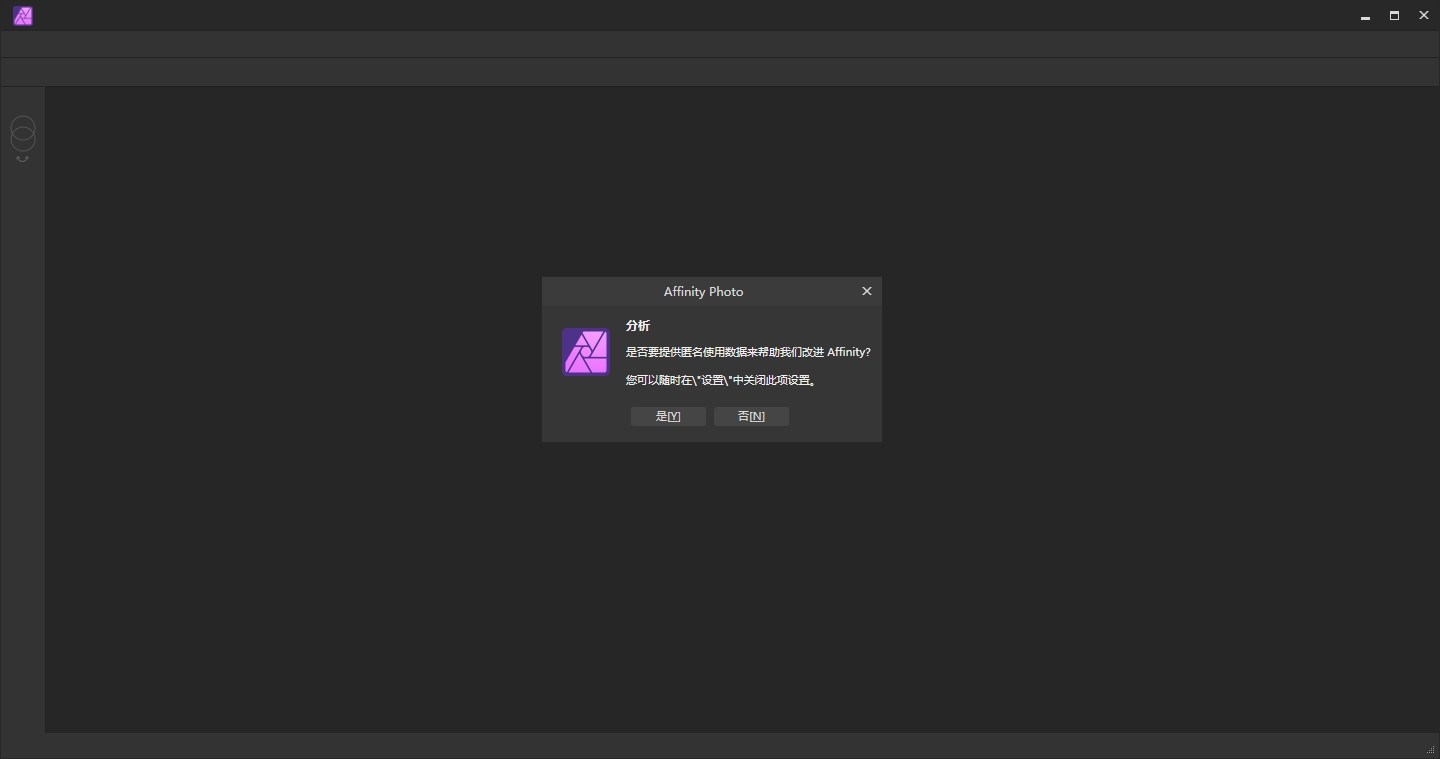
Task: Click the question '是否要提供匿名使用数据来帮助我们改进 Affinity?'
Action: coord(748,352)
